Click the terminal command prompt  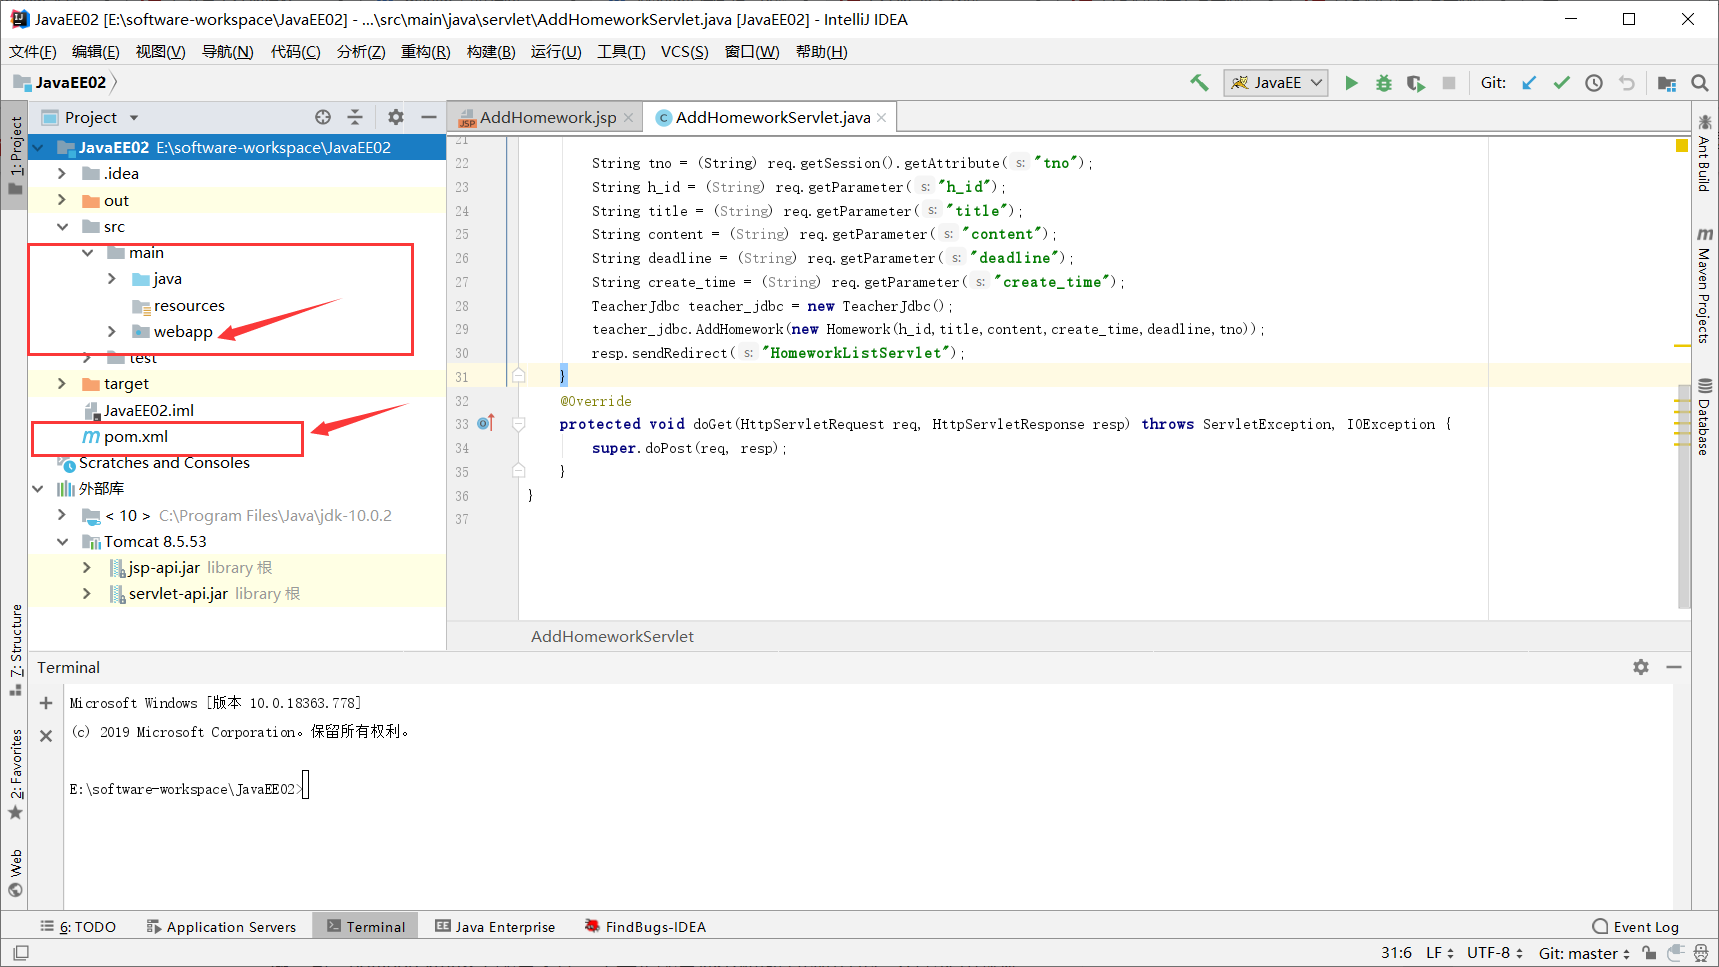tap(187, 789)
